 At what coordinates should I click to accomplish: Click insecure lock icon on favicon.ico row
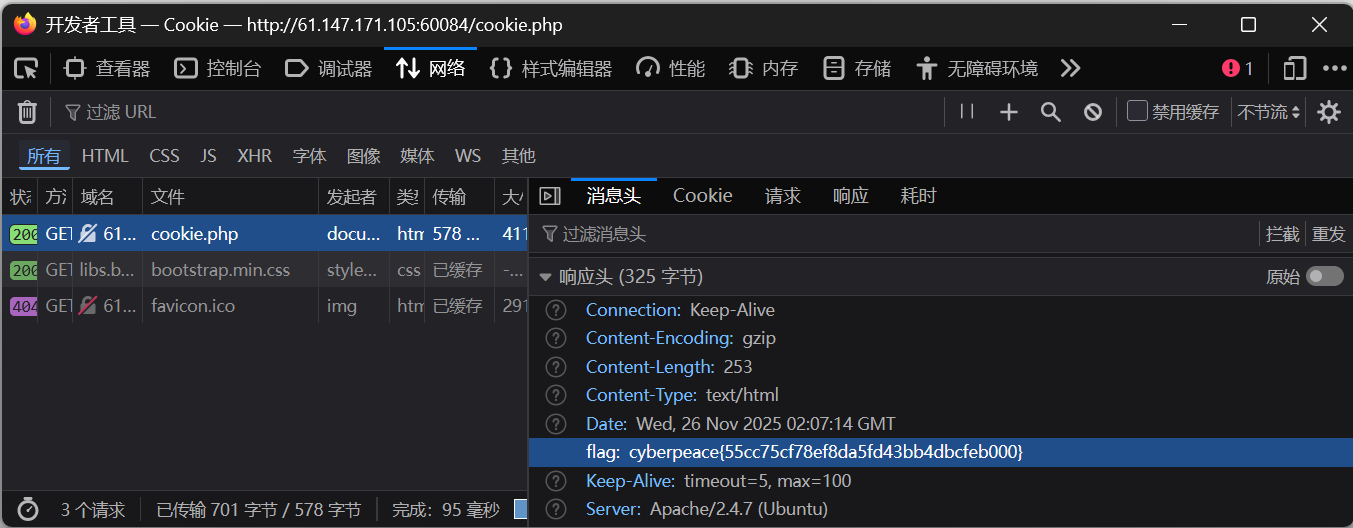(x=88, y=306)
